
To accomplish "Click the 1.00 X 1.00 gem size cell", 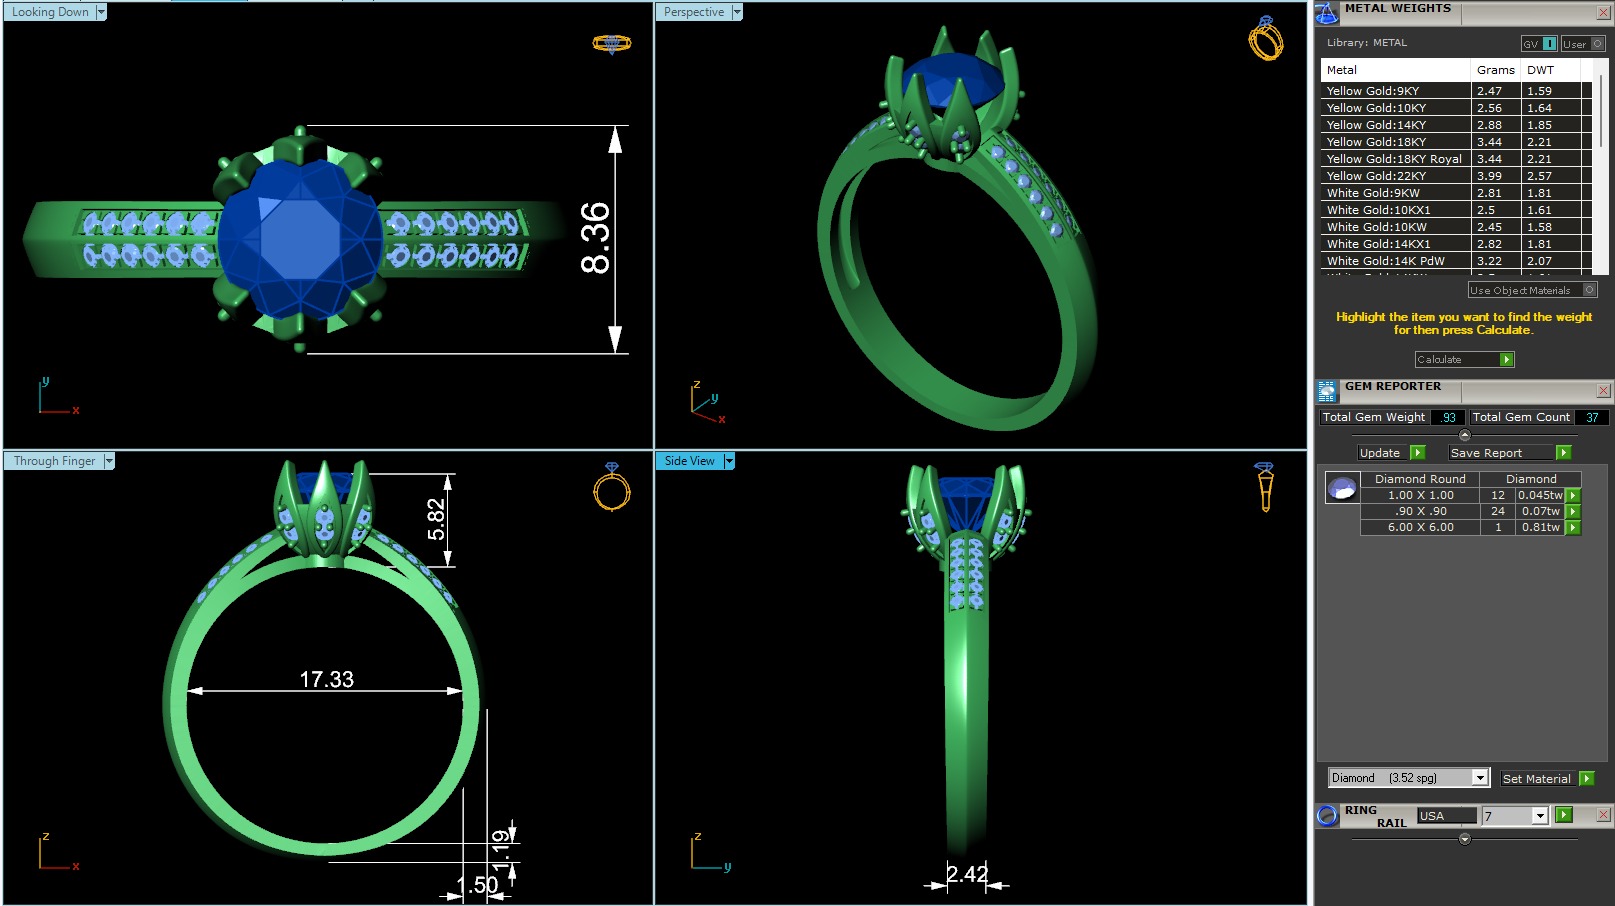I will (x=1420, y=496).
